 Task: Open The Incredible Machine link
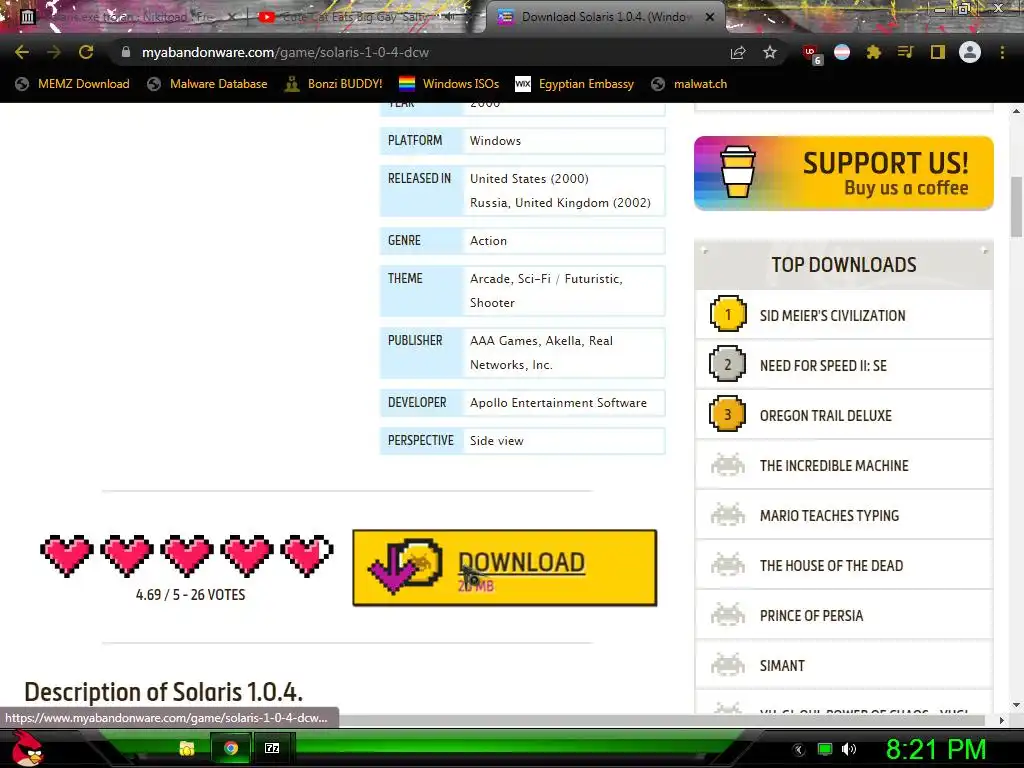[834, 466]
